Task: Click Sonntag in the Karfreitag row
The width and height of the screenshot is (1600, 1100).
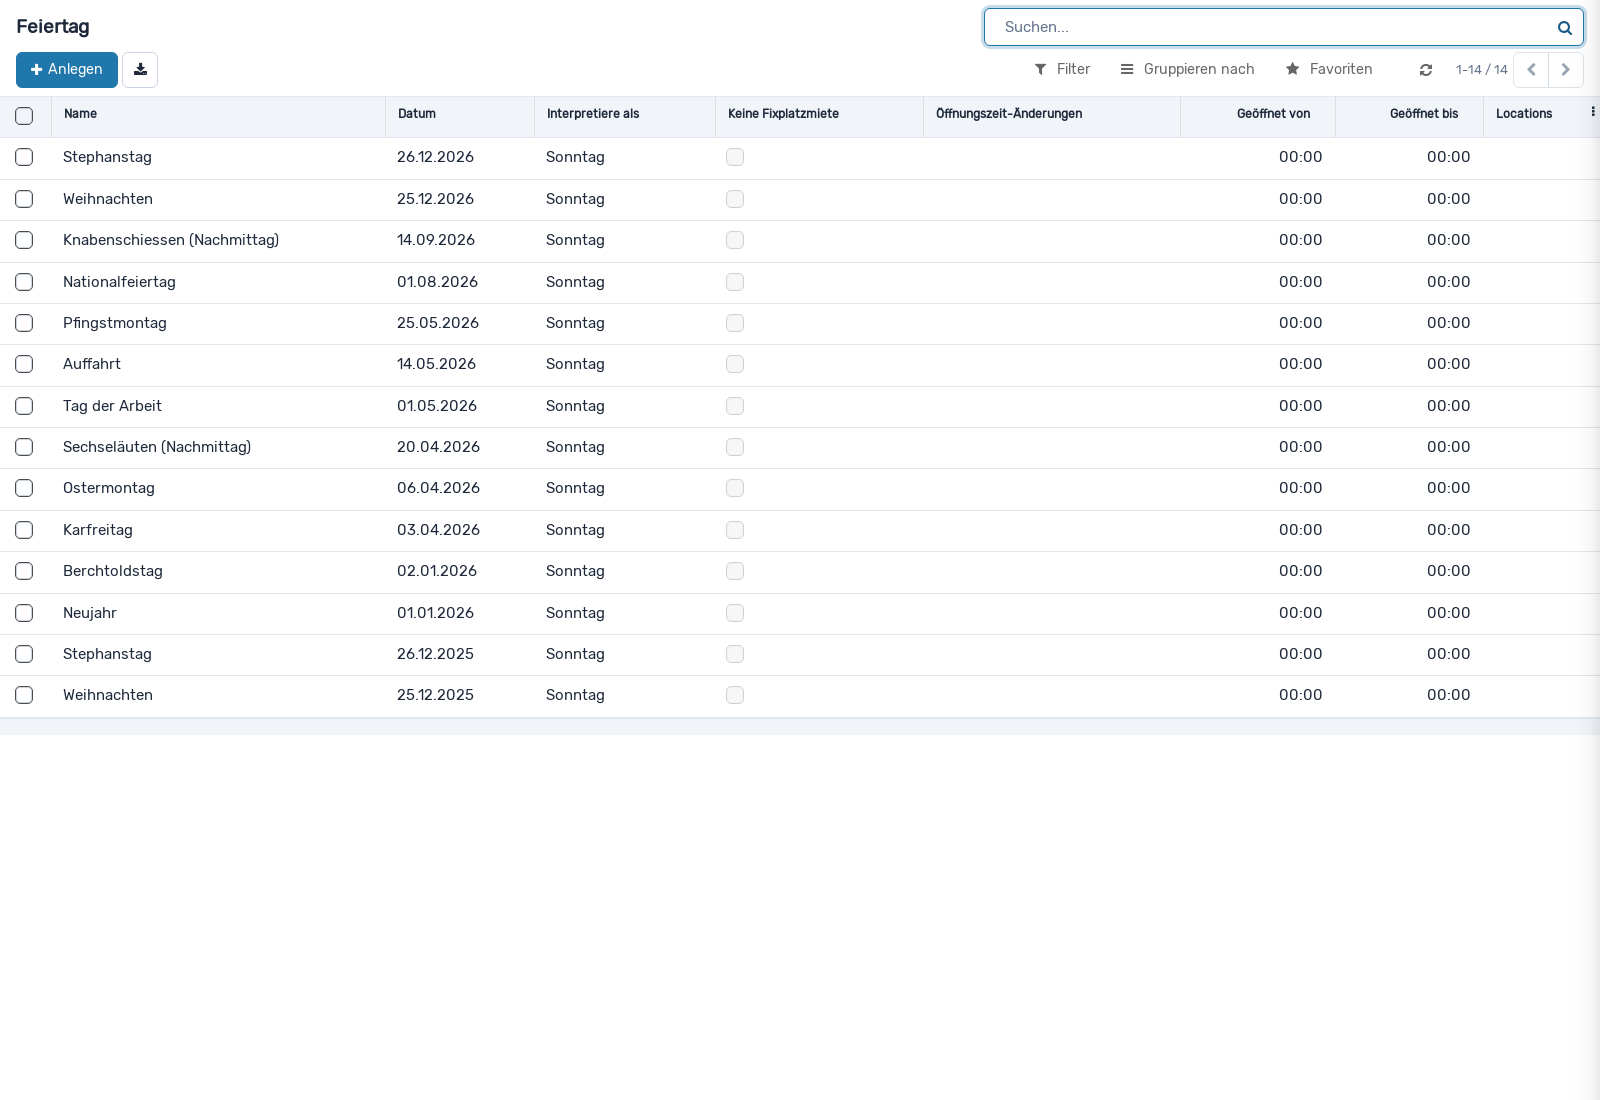Action: (x=575, y=530)
